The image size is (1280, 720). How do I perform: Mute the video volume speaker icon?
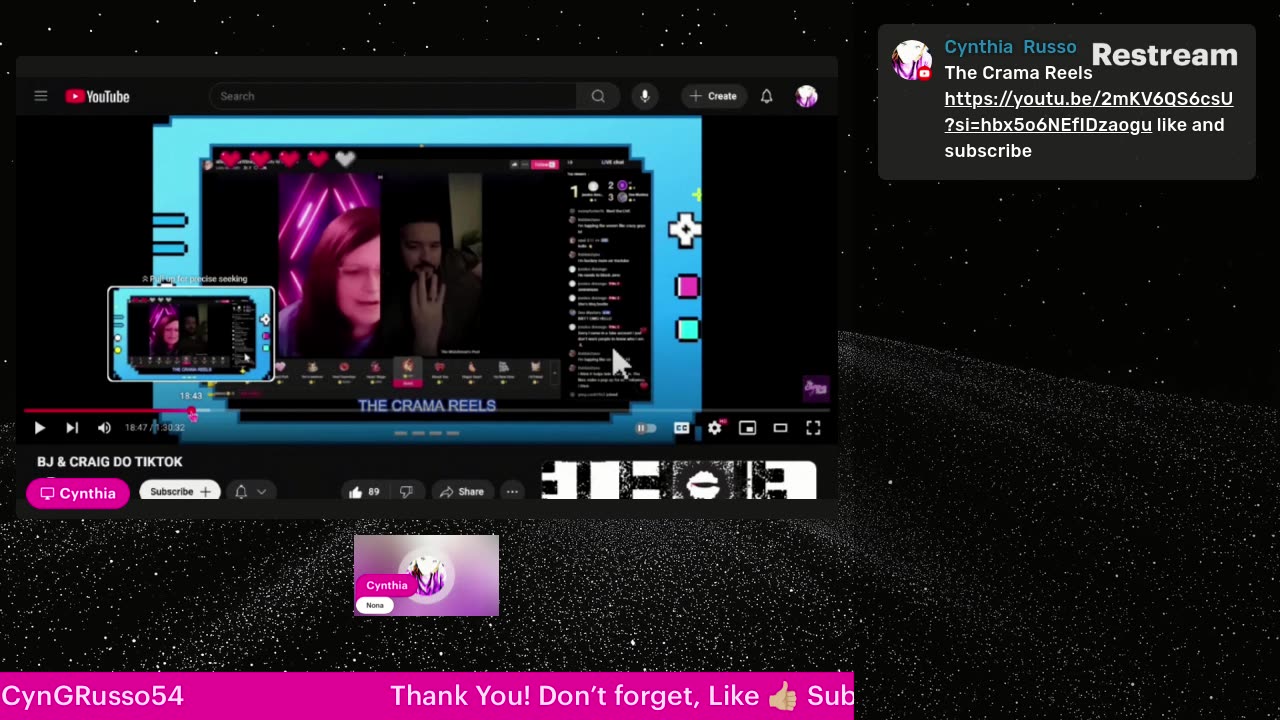point(104,428)
